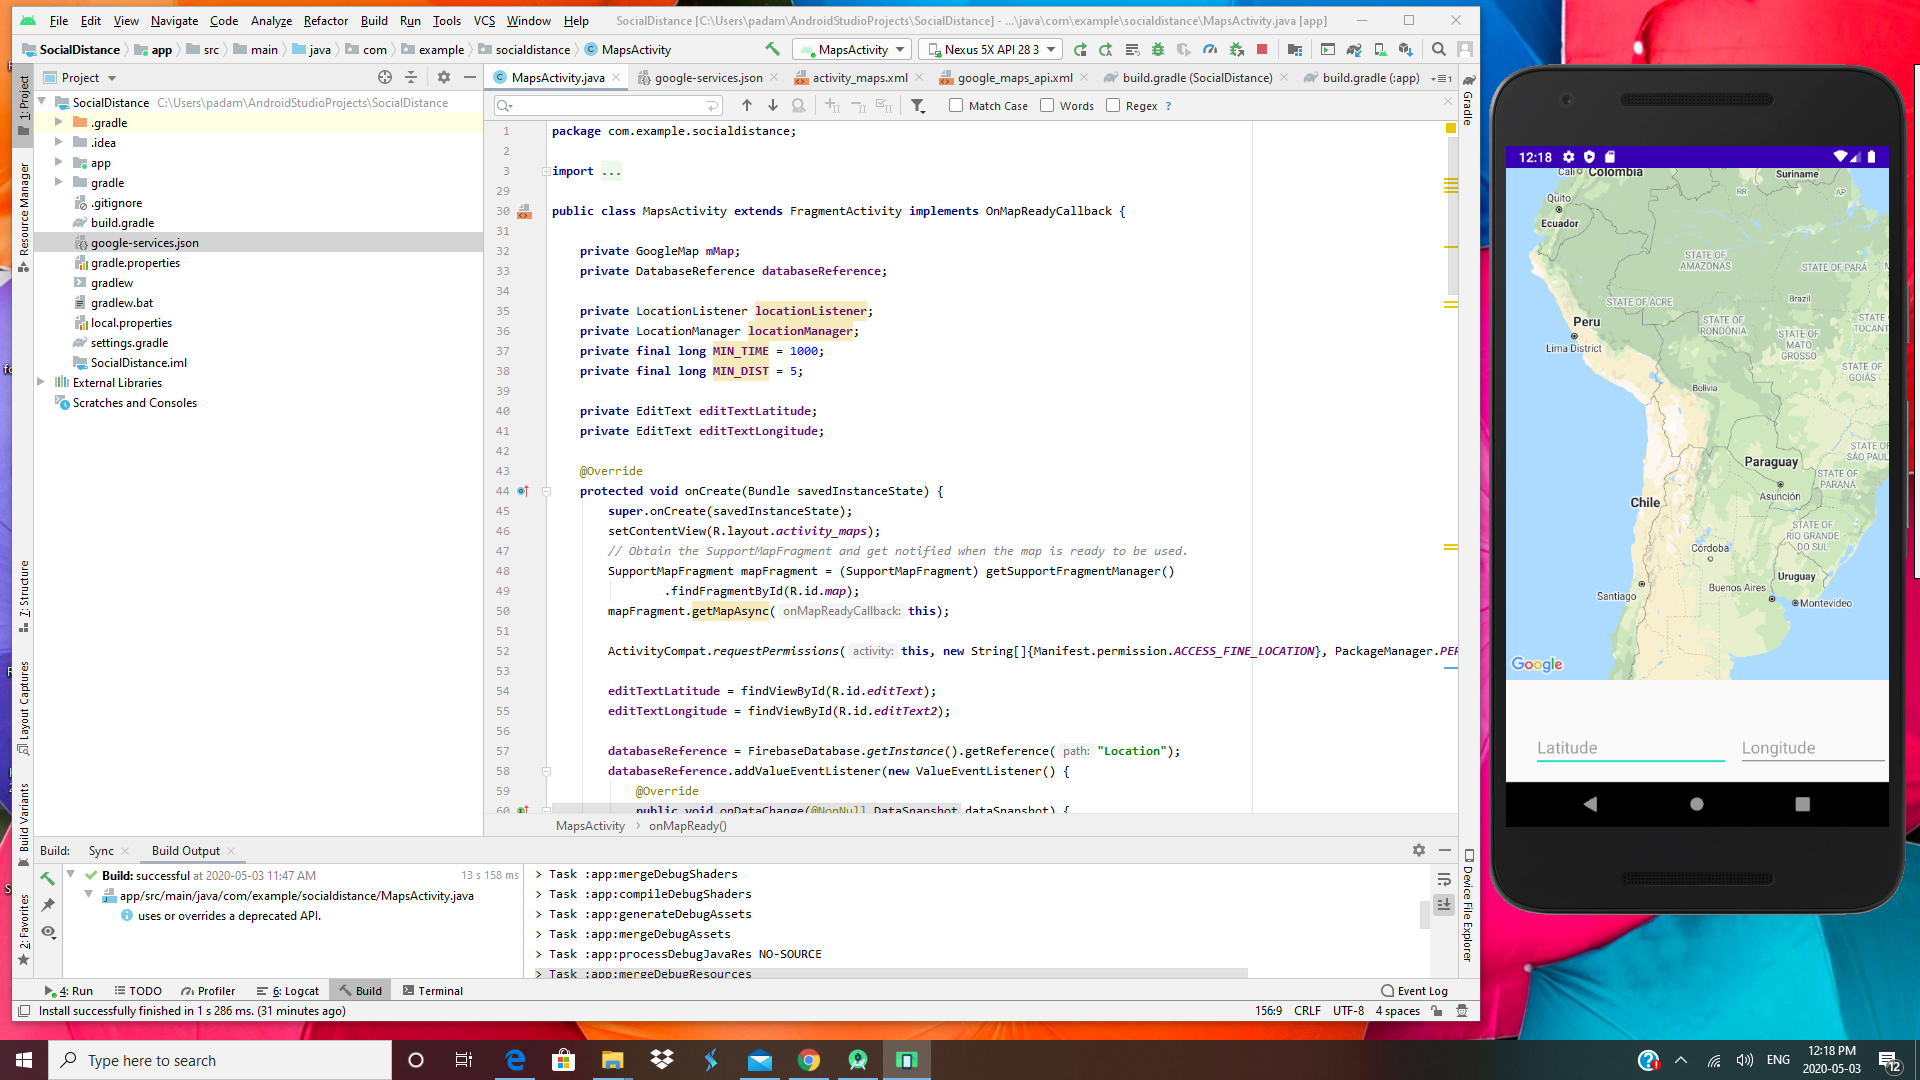Expand the app folder in tree

59,163
